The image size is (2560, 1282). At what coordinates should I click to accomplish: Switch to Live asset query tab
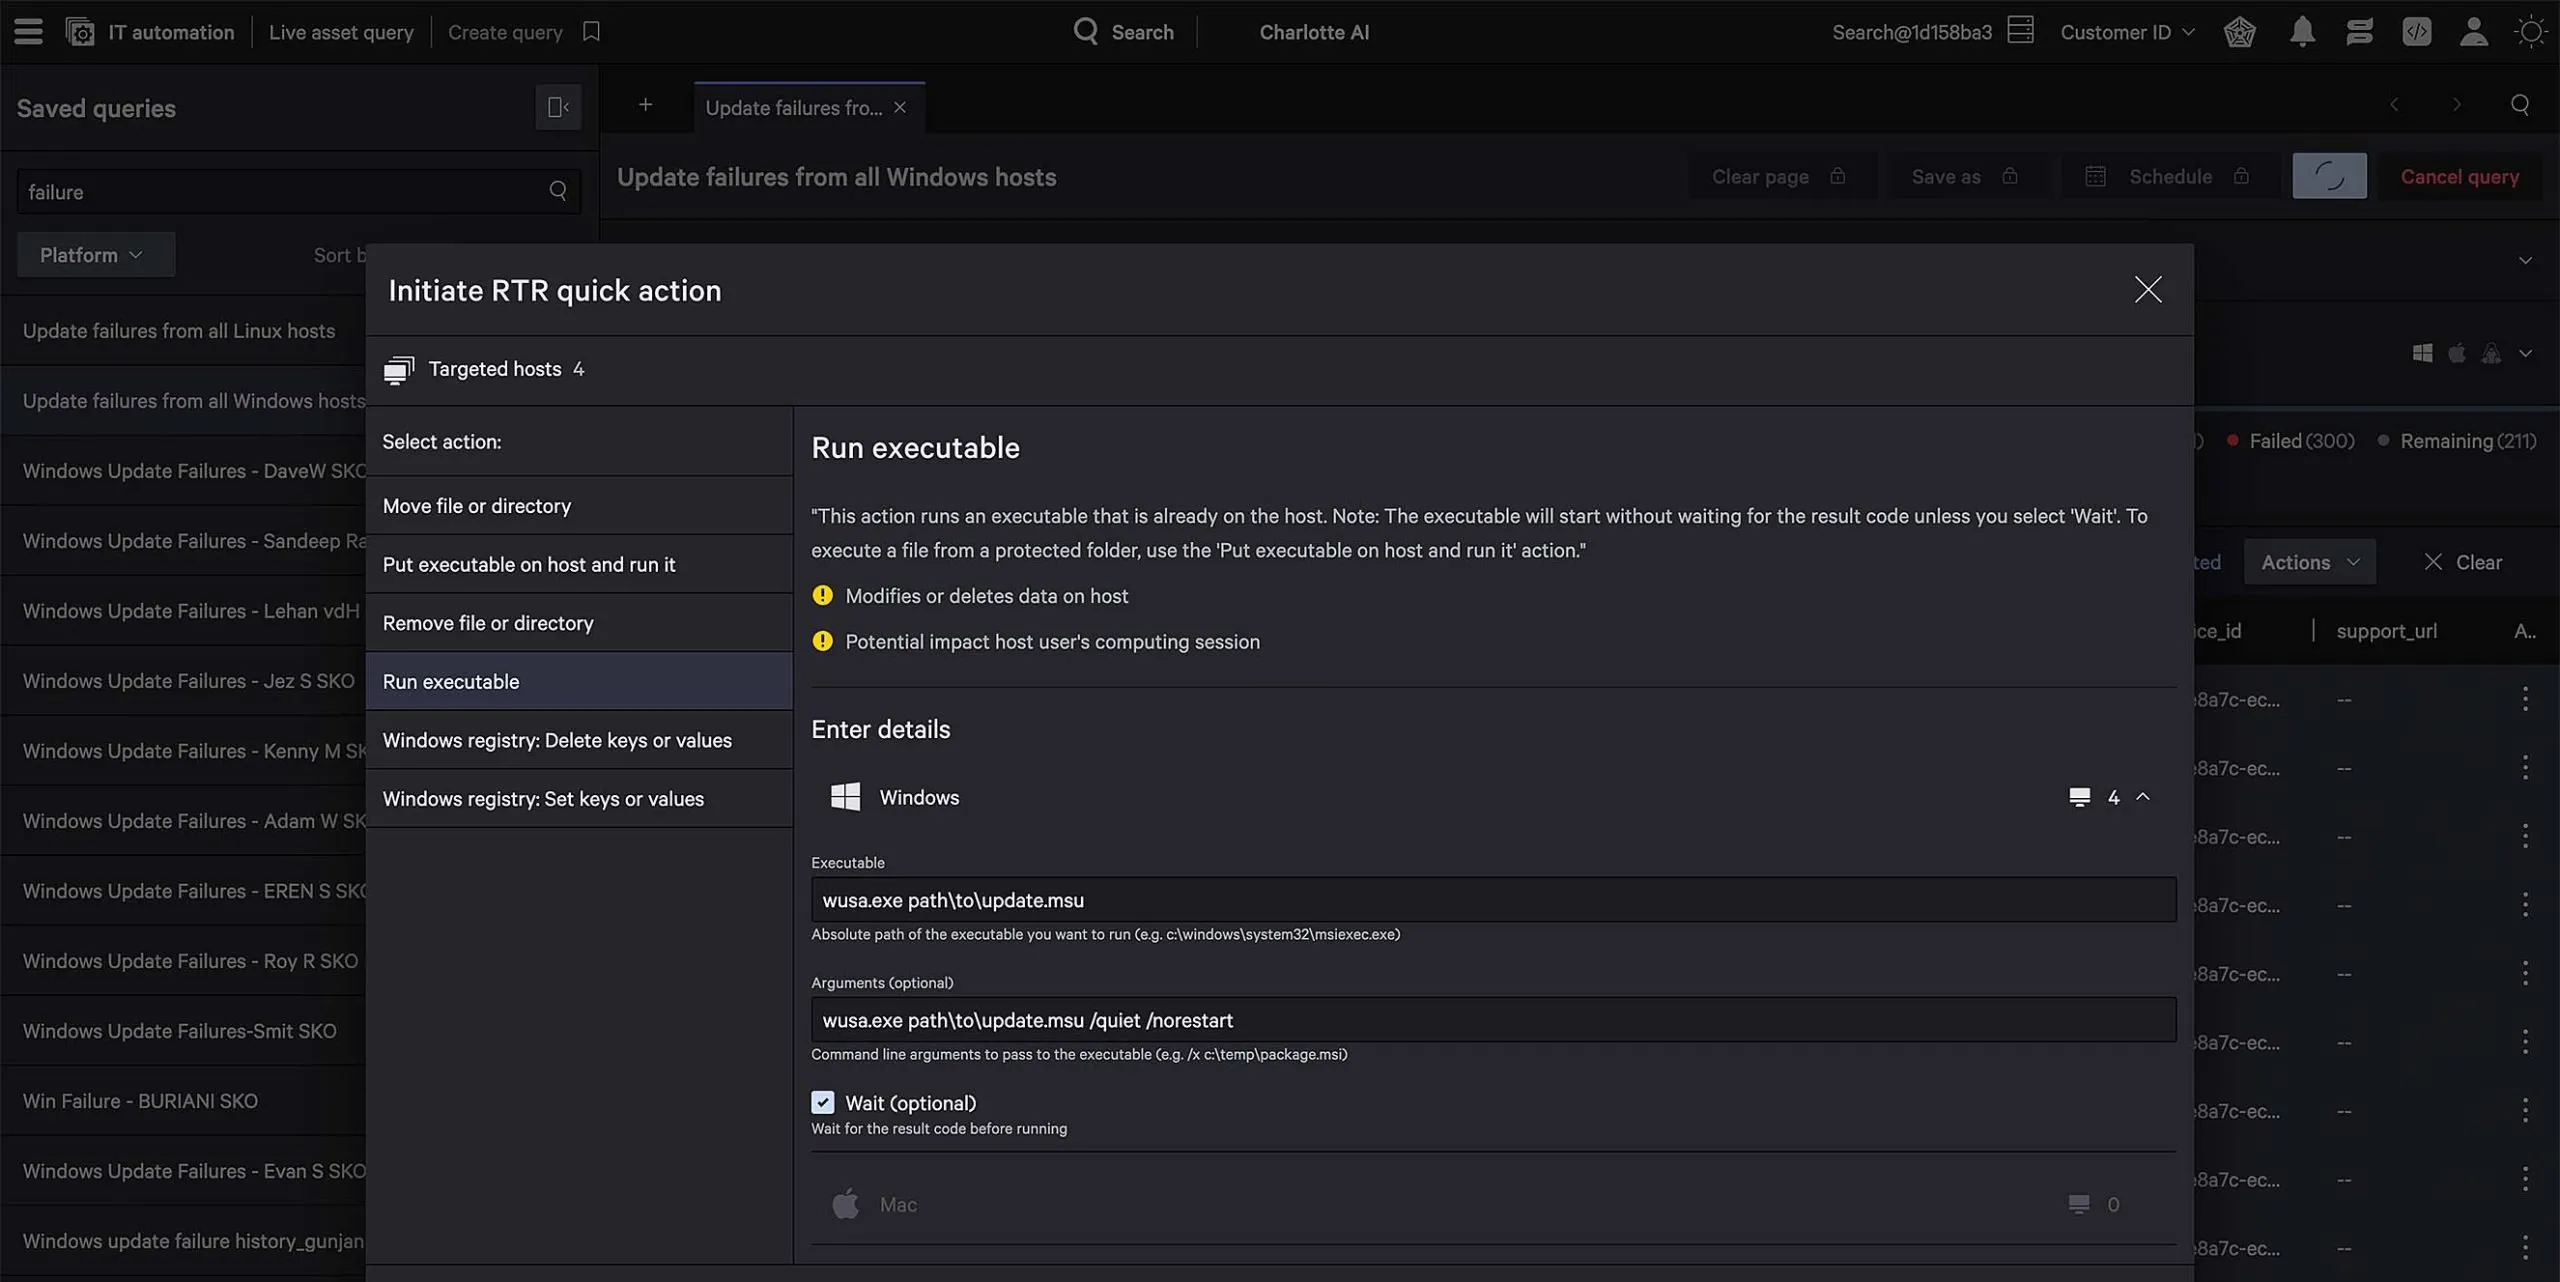coord(341,32)
